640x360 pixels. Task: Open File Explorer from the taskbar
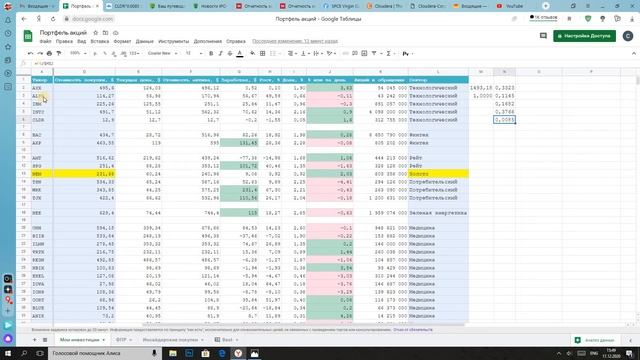[173, 353]
